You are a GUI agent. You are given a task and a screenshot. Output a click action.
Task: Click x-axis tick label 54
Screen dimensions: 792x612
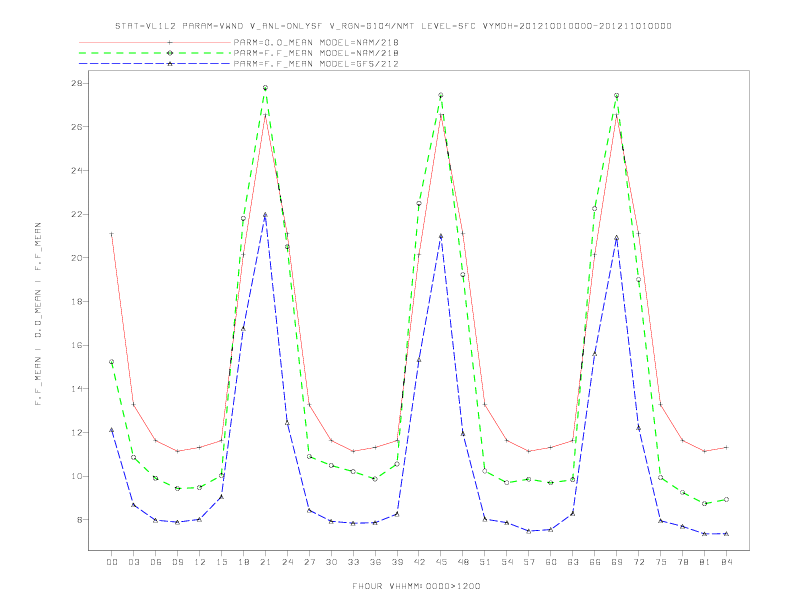tap(507, 562)
